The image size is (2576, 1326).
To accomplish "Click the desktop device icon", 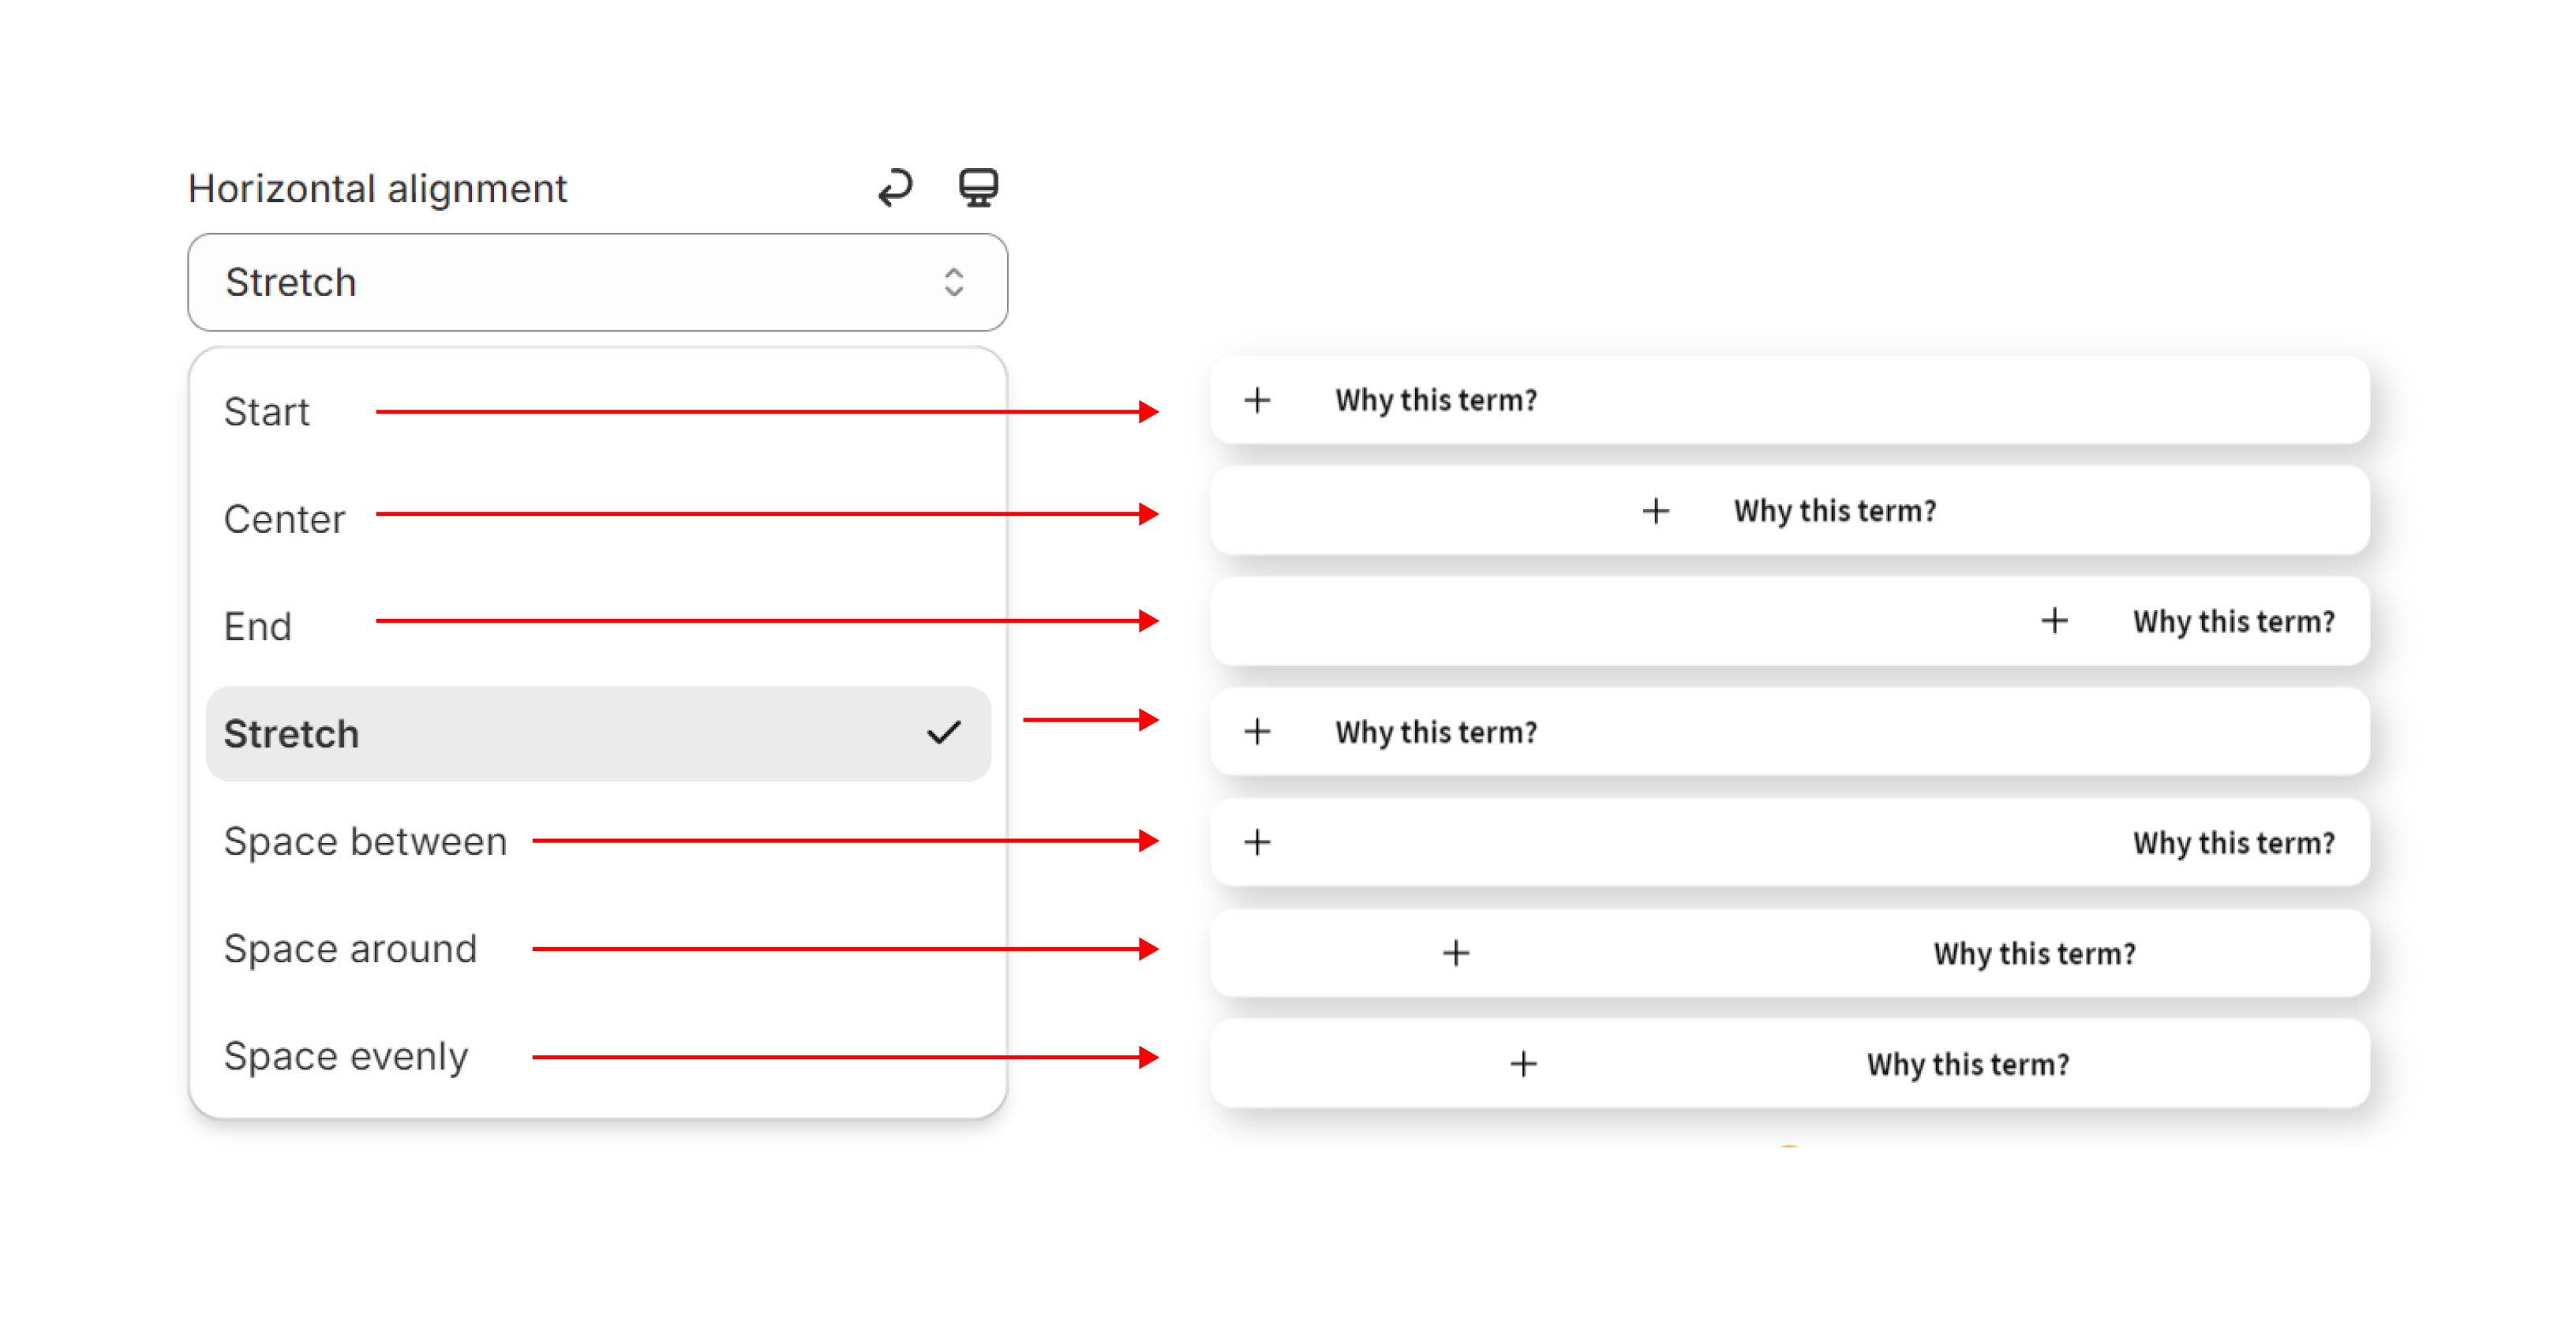I will pos(977,187).
